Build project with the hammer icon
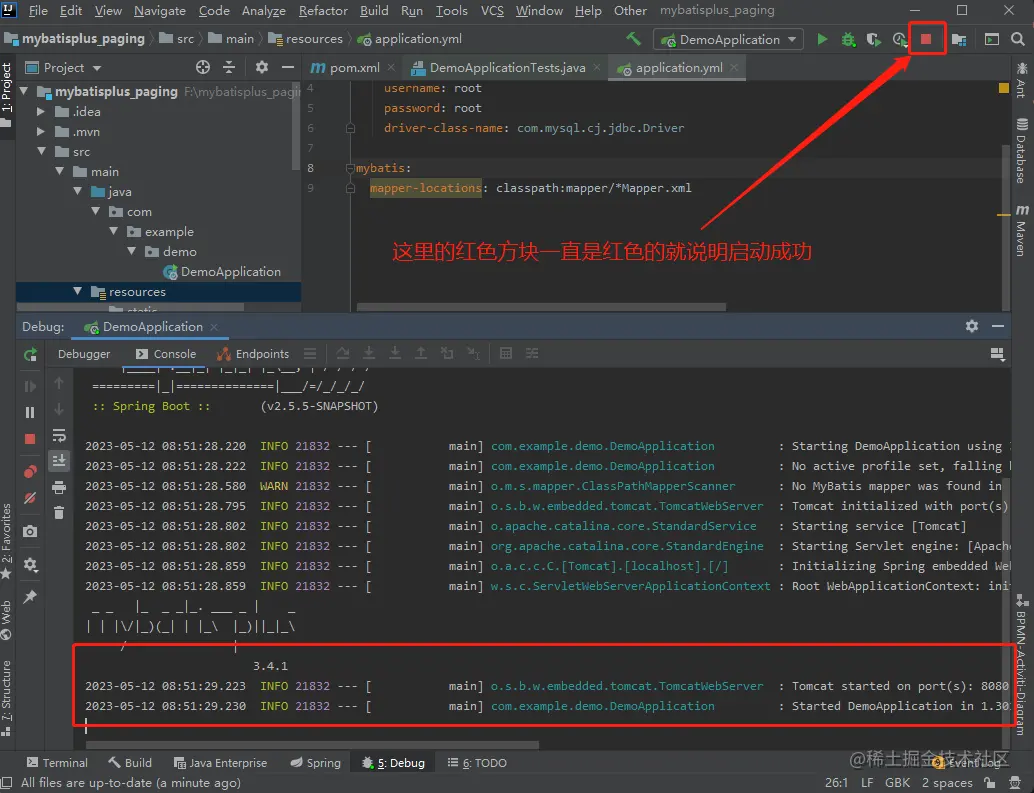Screen dimensions: 1034x793 633,40
